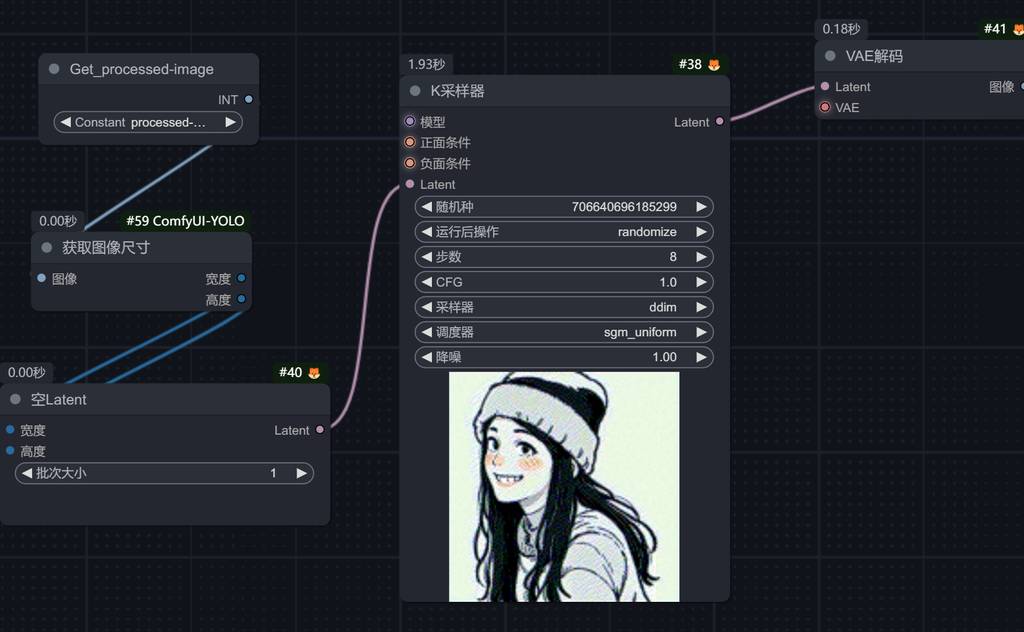Click the 宽度 output socket on 获取图像尺寸
This screenshot has height=632, width=1024.
pos(241,279)
